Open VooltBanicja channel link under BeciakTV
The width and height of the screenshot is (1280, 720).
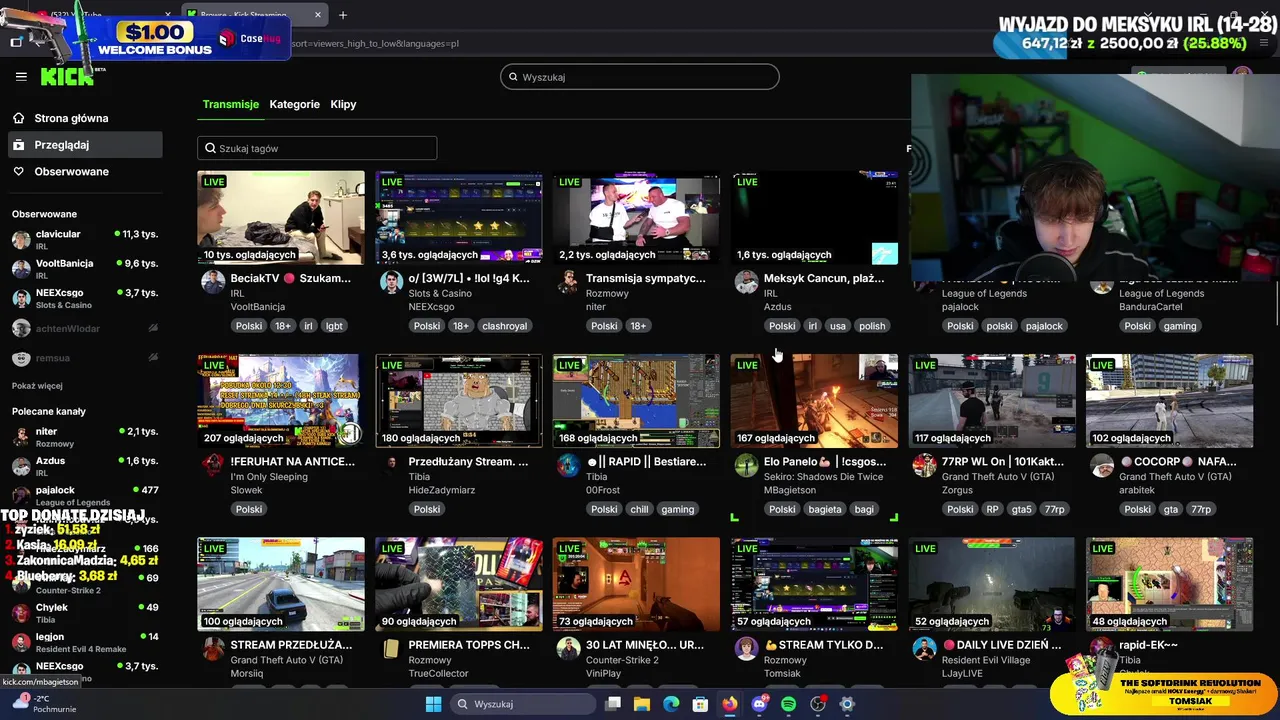point(258,307)
